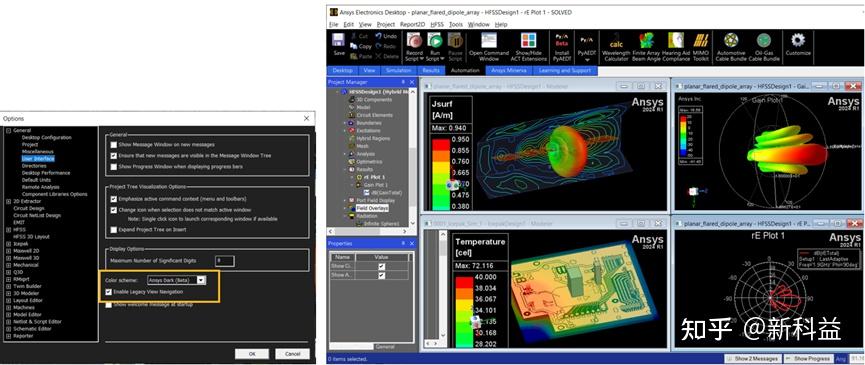Click the Paste tool icon
Viewport: 865px width, 365px height.
pyautogui.click(x=353, y=56)
